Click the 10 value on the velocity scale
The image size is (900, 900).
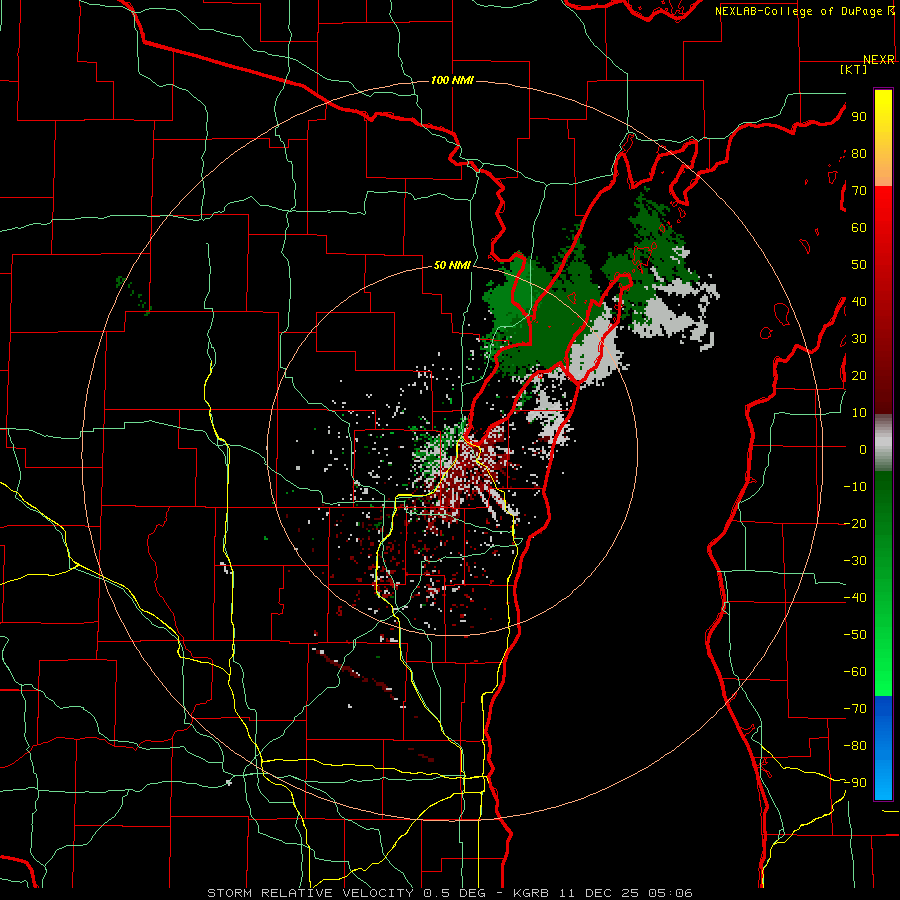pos(859,413)
